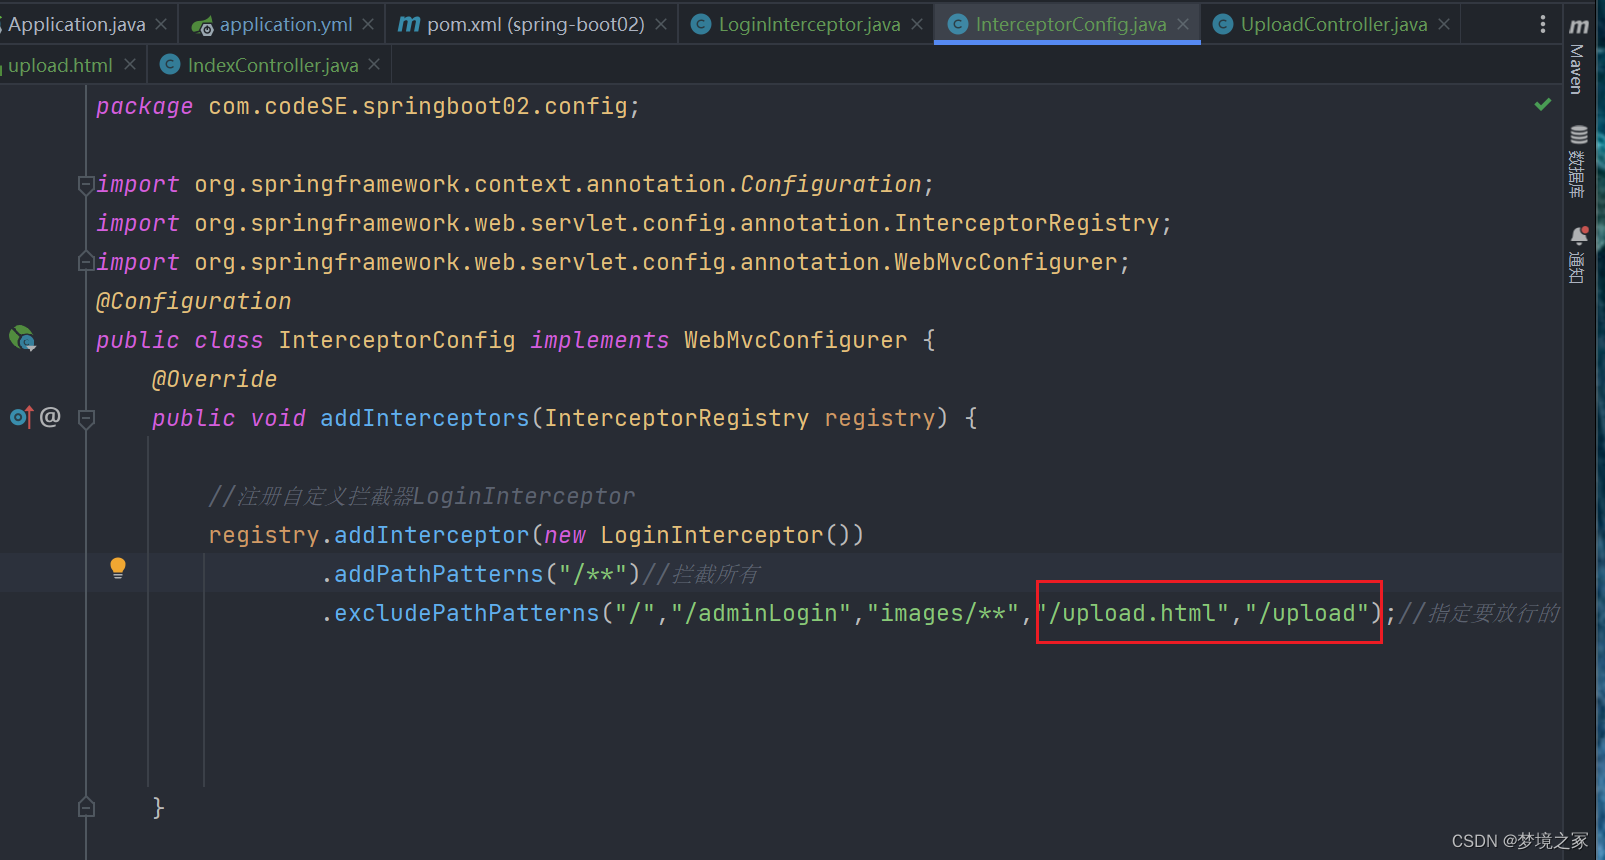Open the application.yml tab

(x=285, y=24)
